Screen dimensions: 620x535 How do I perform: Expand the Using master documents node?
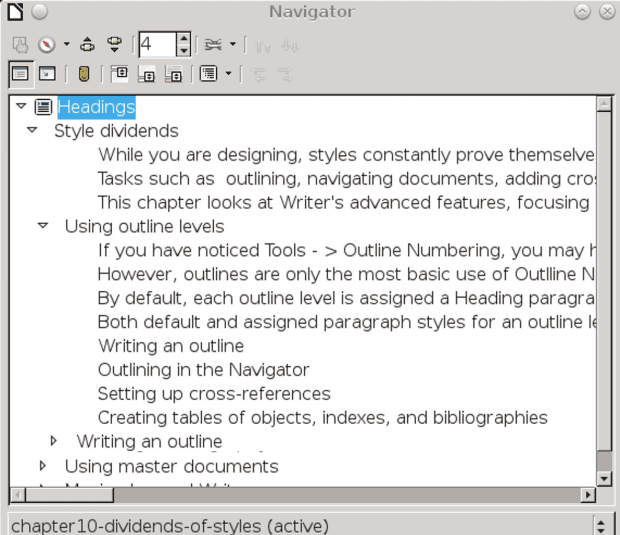point(43,466)
